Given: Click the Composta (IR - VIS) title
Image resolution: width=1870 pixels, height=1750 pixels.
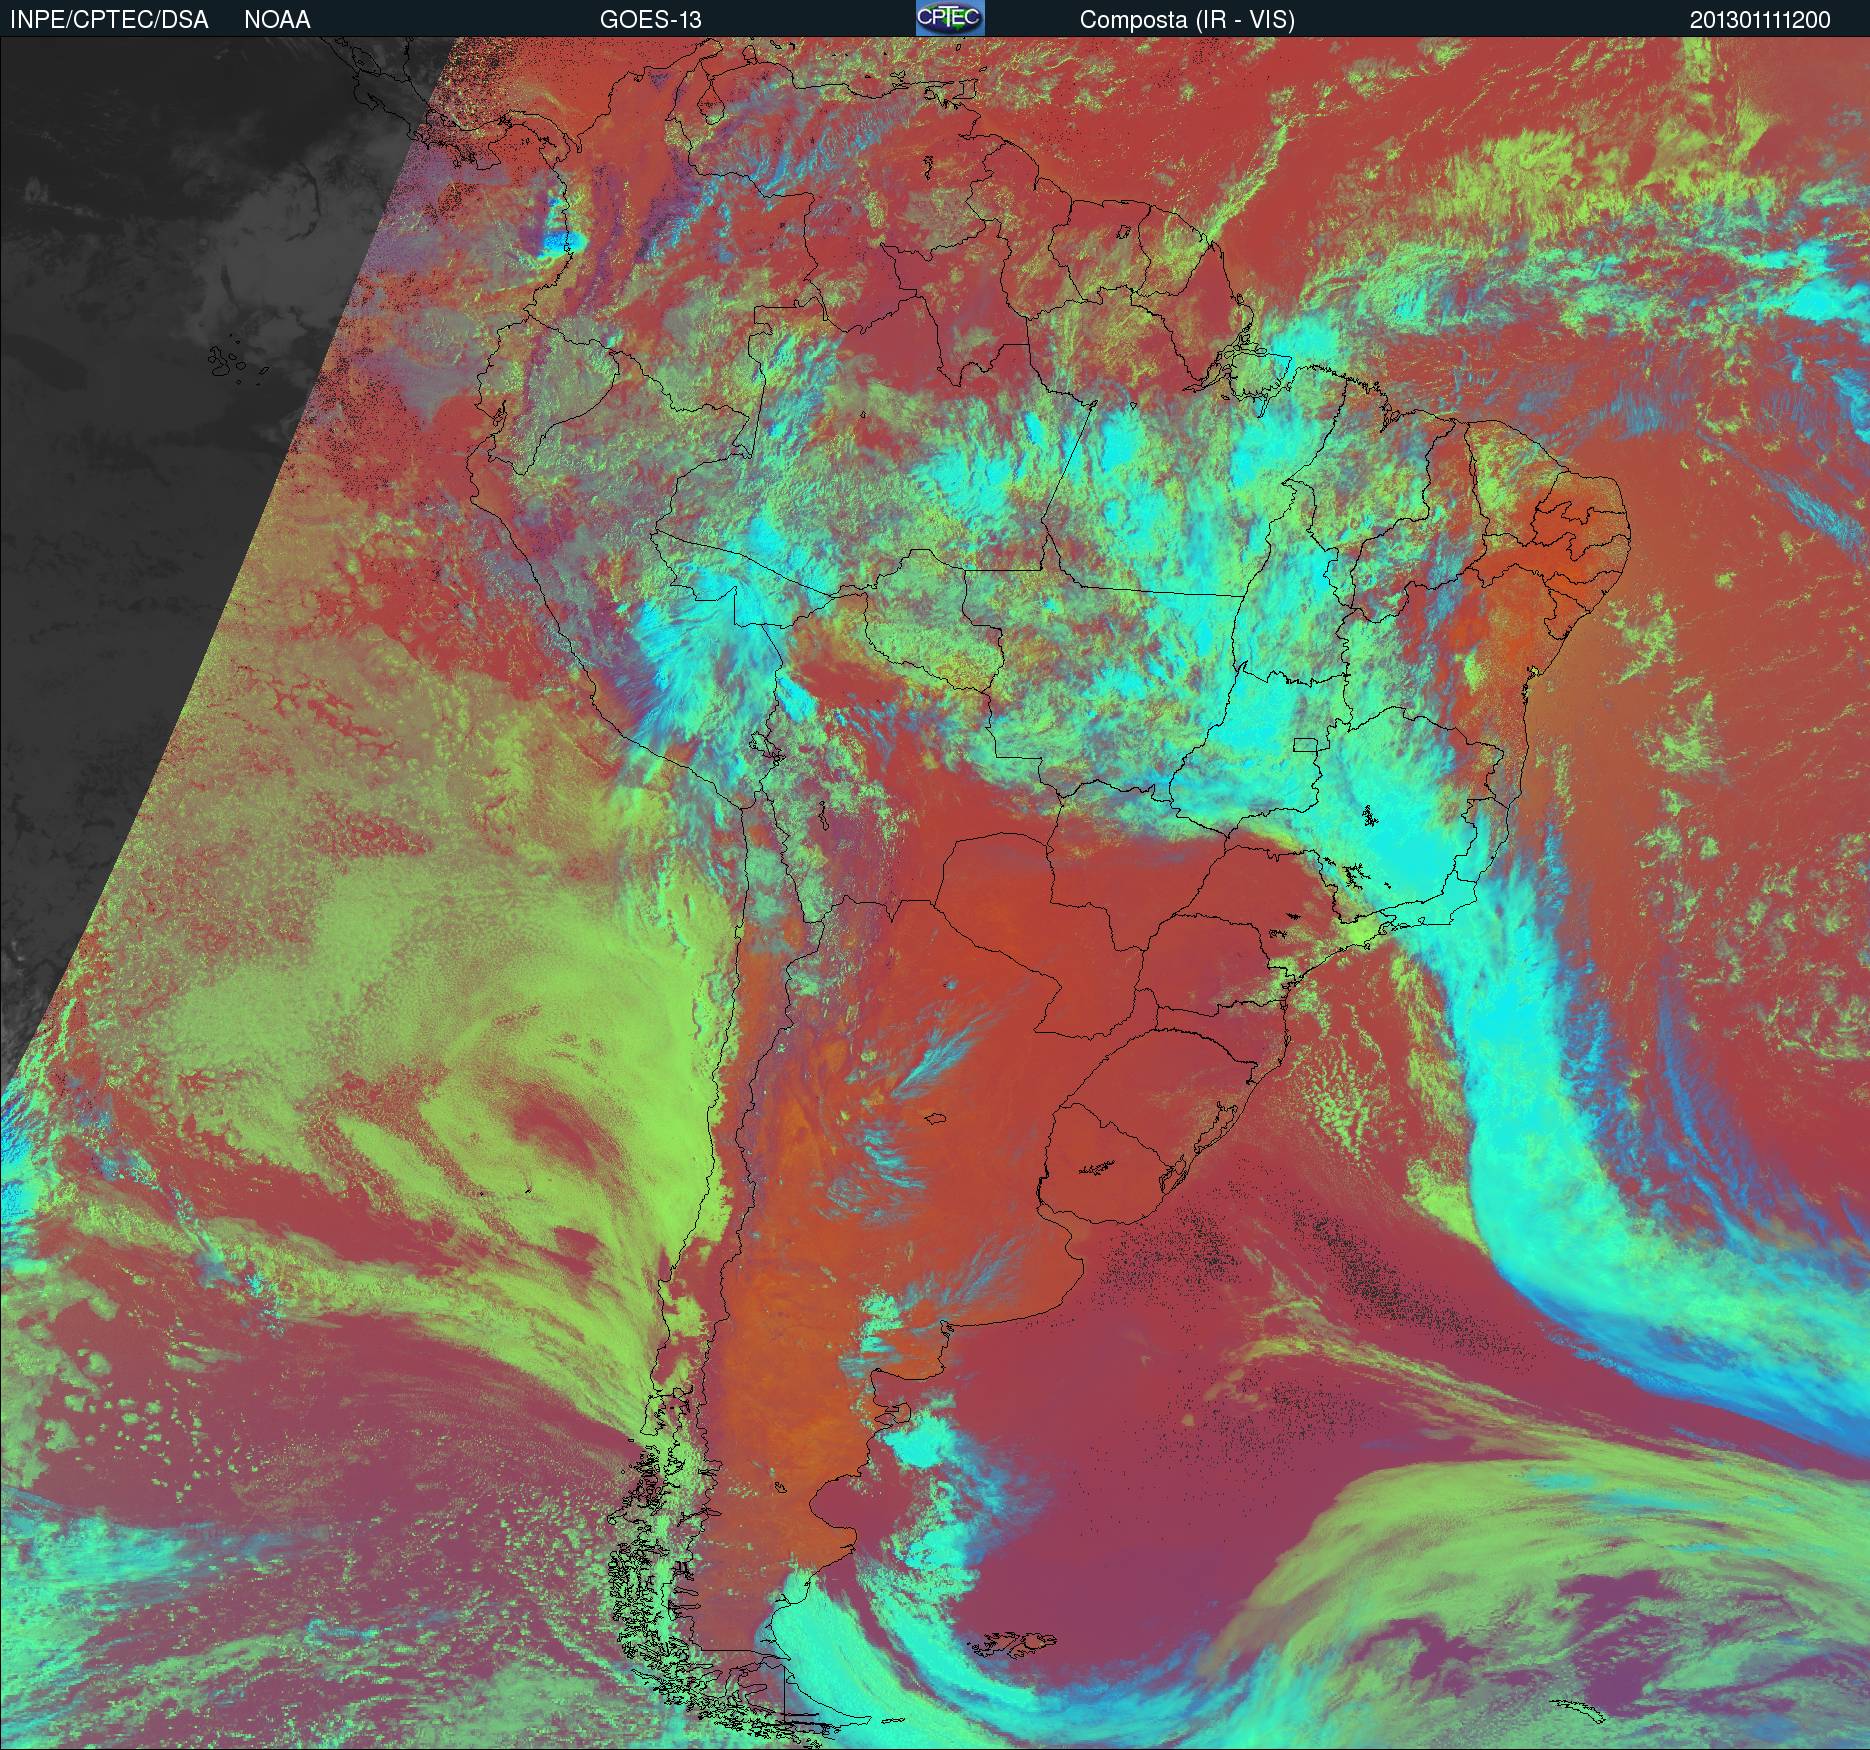Looking at the screenshot, I should pos(1187,20).
